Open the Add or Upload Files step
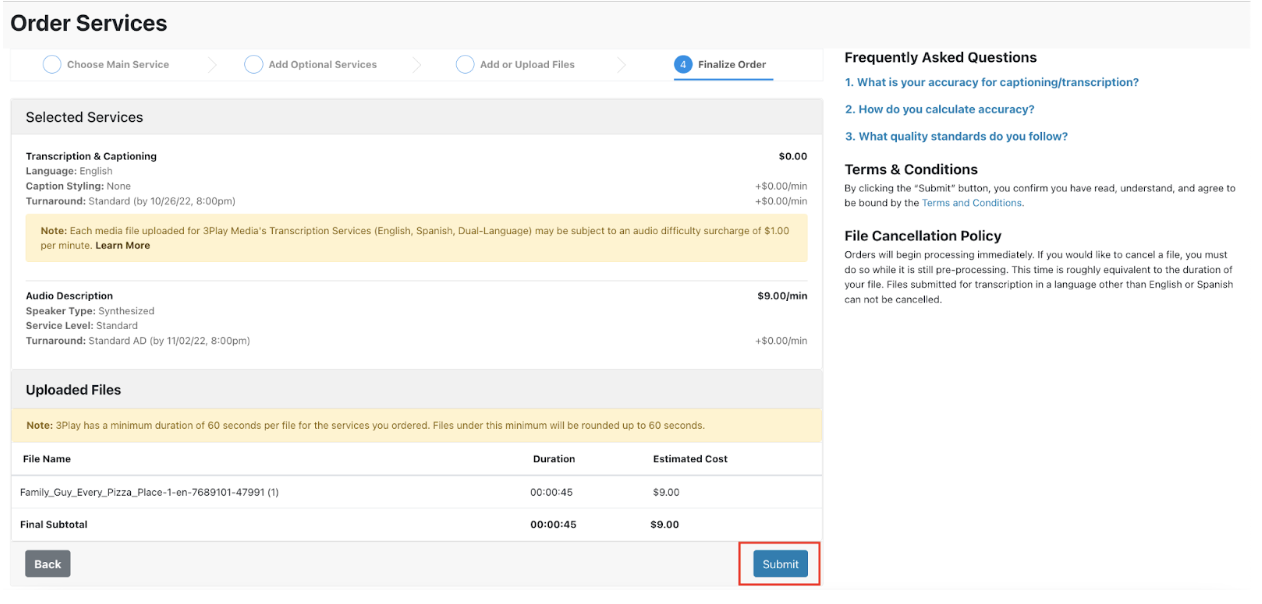Screen dimensions: 1262x604 pos(516,64)
